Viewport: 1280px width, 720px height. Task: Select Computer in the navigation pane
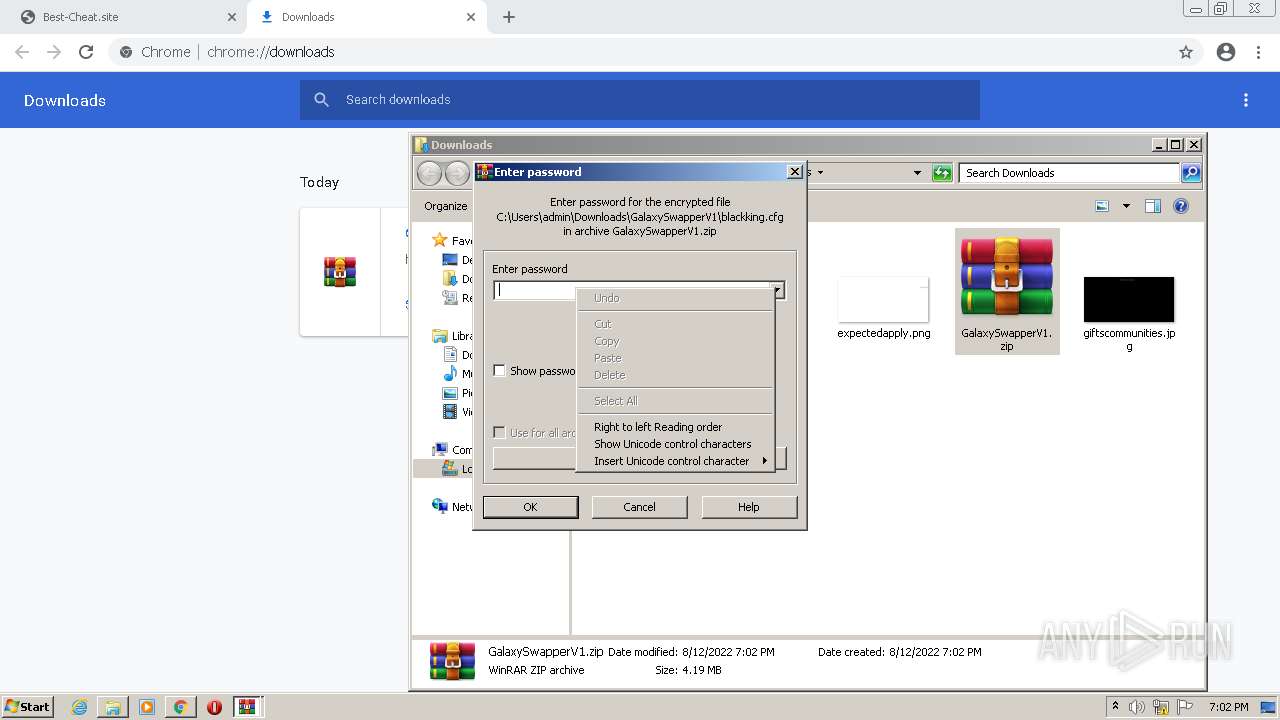click(x=453, y=450)
